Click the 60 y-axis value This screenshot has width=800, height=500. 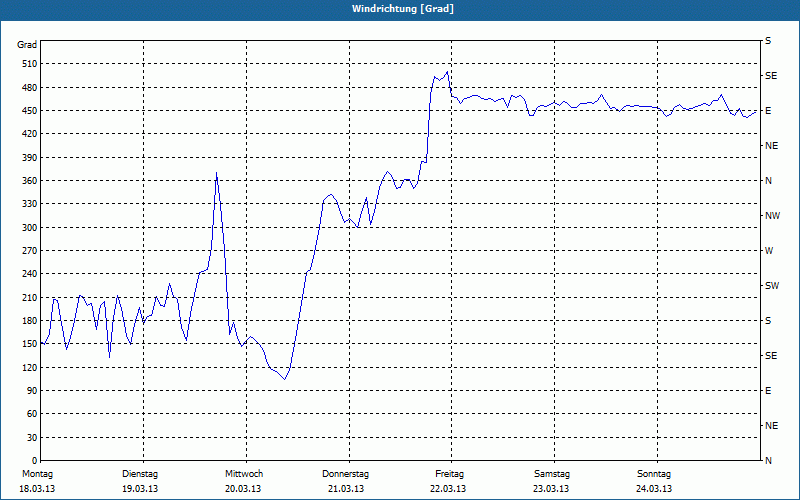(32, 414)
